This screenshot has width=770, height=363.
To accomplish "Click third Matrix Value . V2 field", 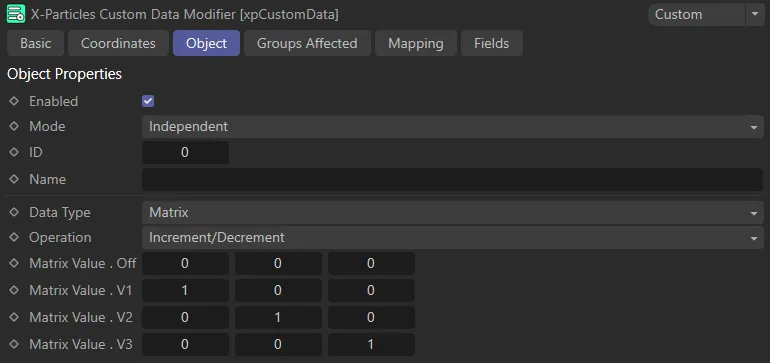I will click(x=371, y=317).
